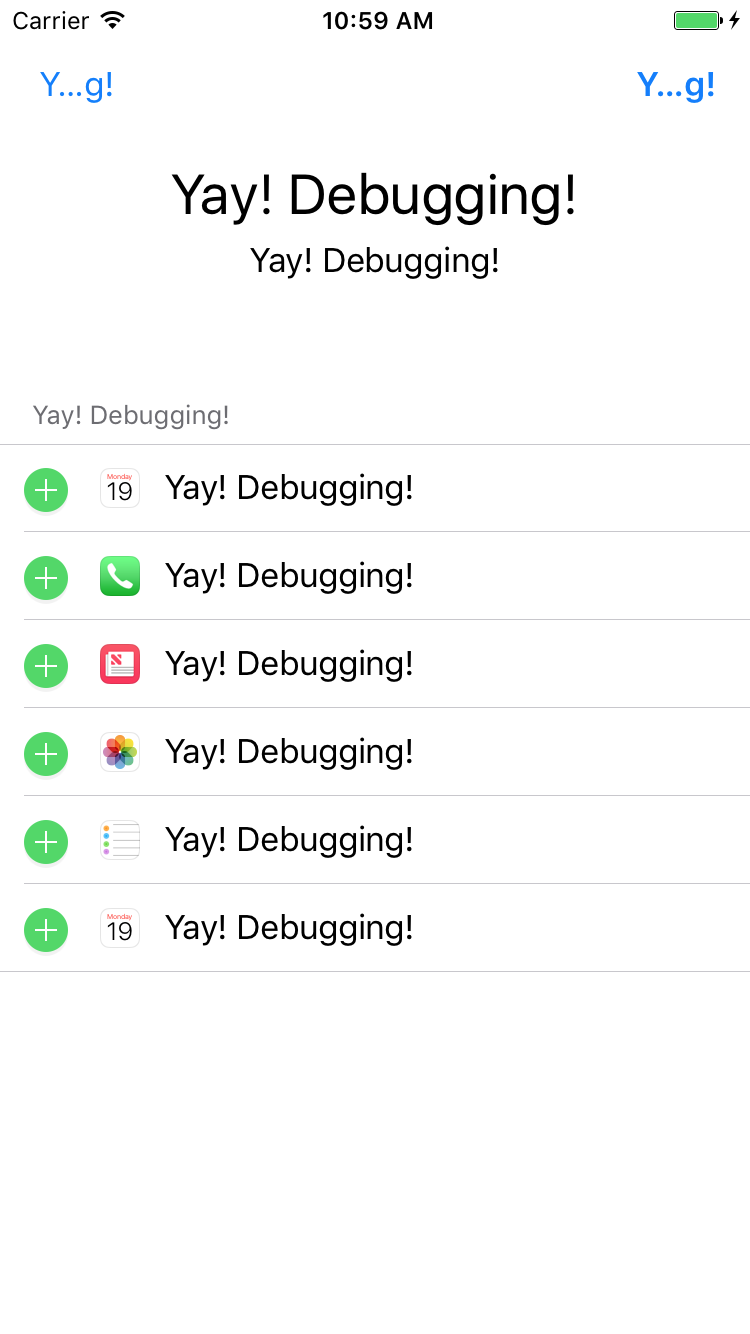This screenshot has height=1334, width=750.
Task: Tap the Calendar icon showing Monday 19 in last row
Action: pos(119,928)
